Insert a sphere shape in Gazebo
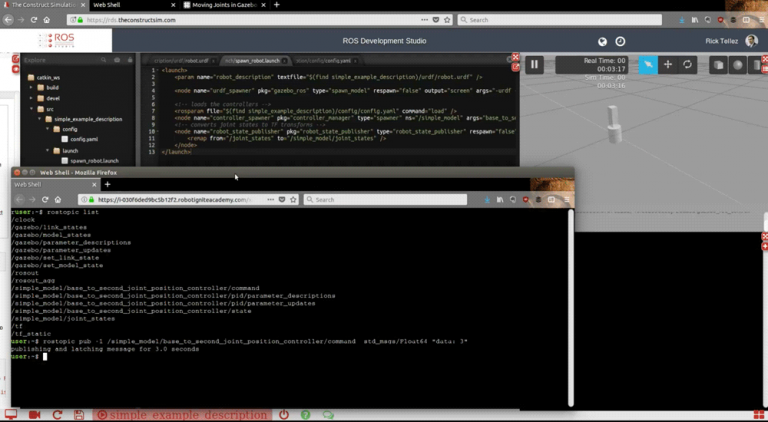Image resolution: width=768 pixels, height=422 pixels. (x=738, y=65)
